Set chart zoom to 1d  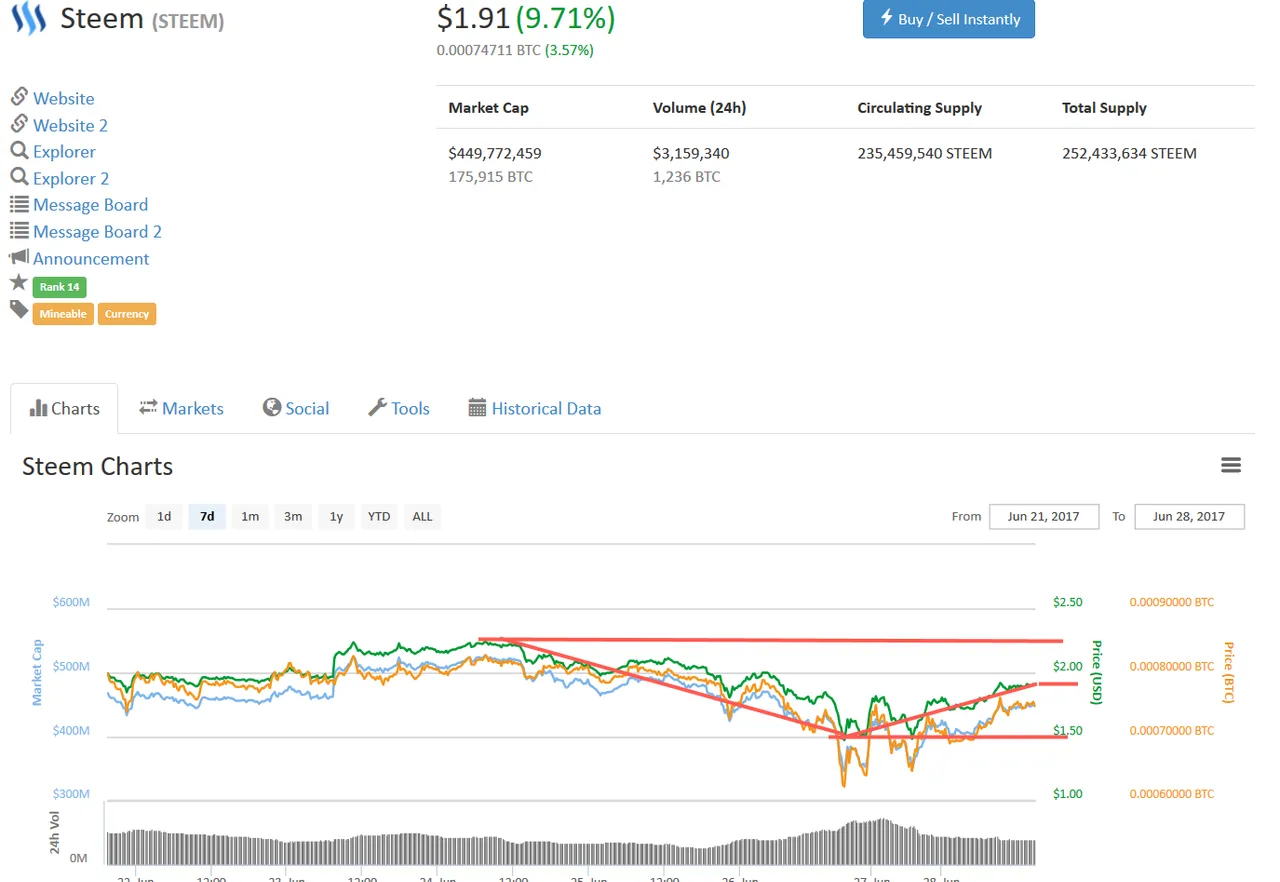point(164,516)
